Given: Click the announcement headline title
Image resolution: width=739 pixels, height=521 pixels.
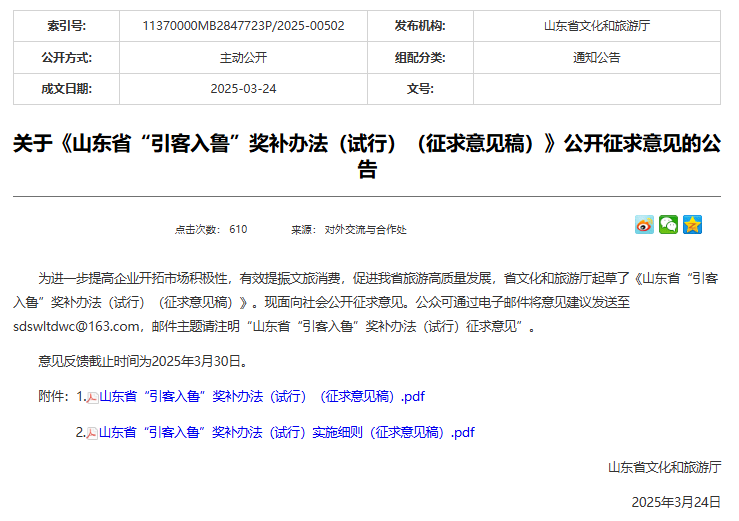Looking at the screenshot, I should [x=367, y=156].
